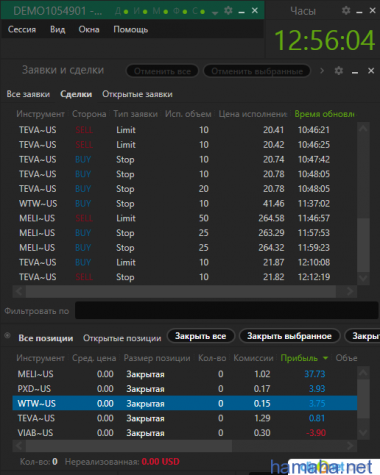The height and width of the screenshot is (475, 380).
Task: Switch to Открытые заявки tab
Action: tap(137, 94)
